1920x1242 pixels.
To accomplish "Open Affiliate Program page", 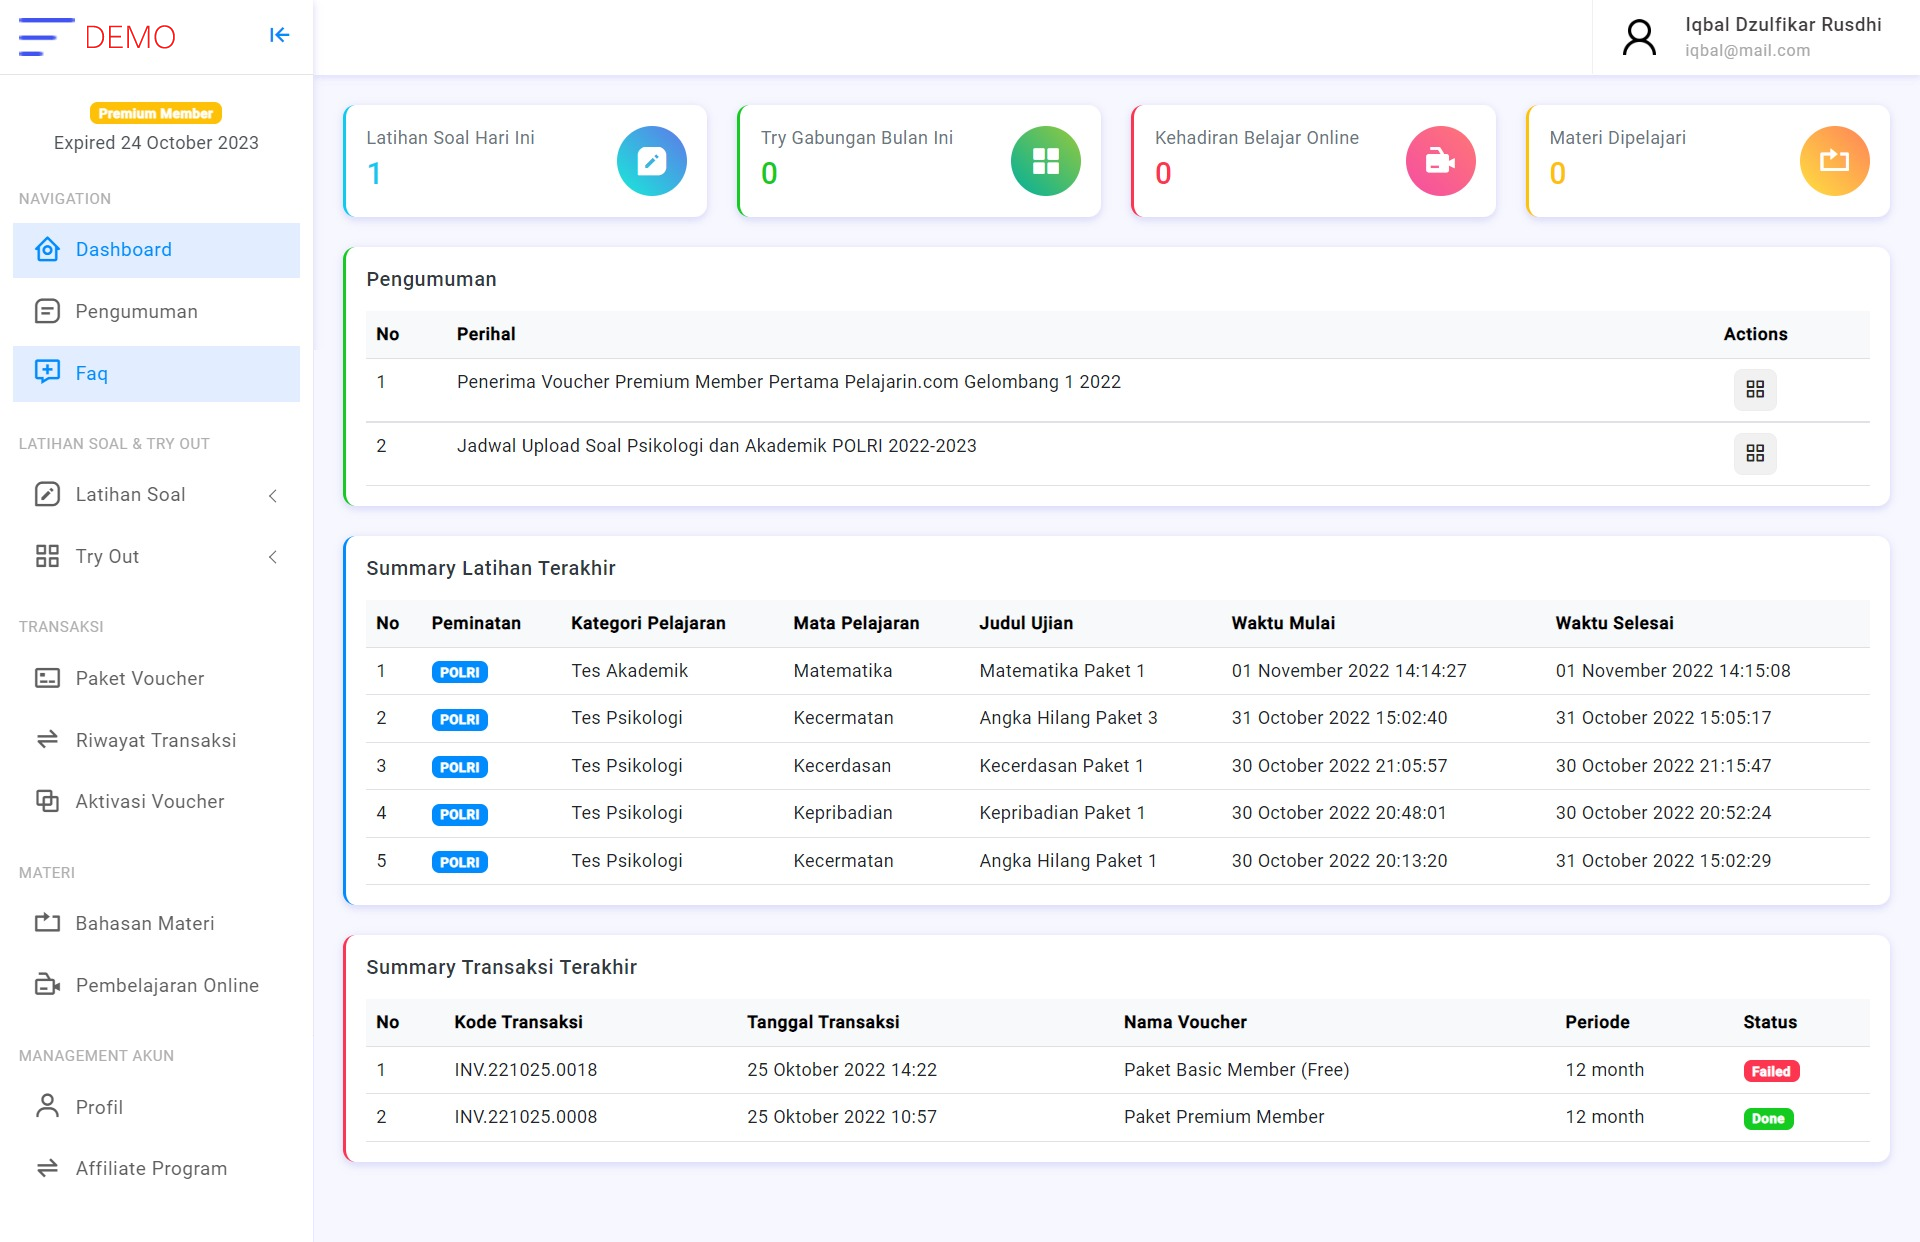I will pos(156,1169).
